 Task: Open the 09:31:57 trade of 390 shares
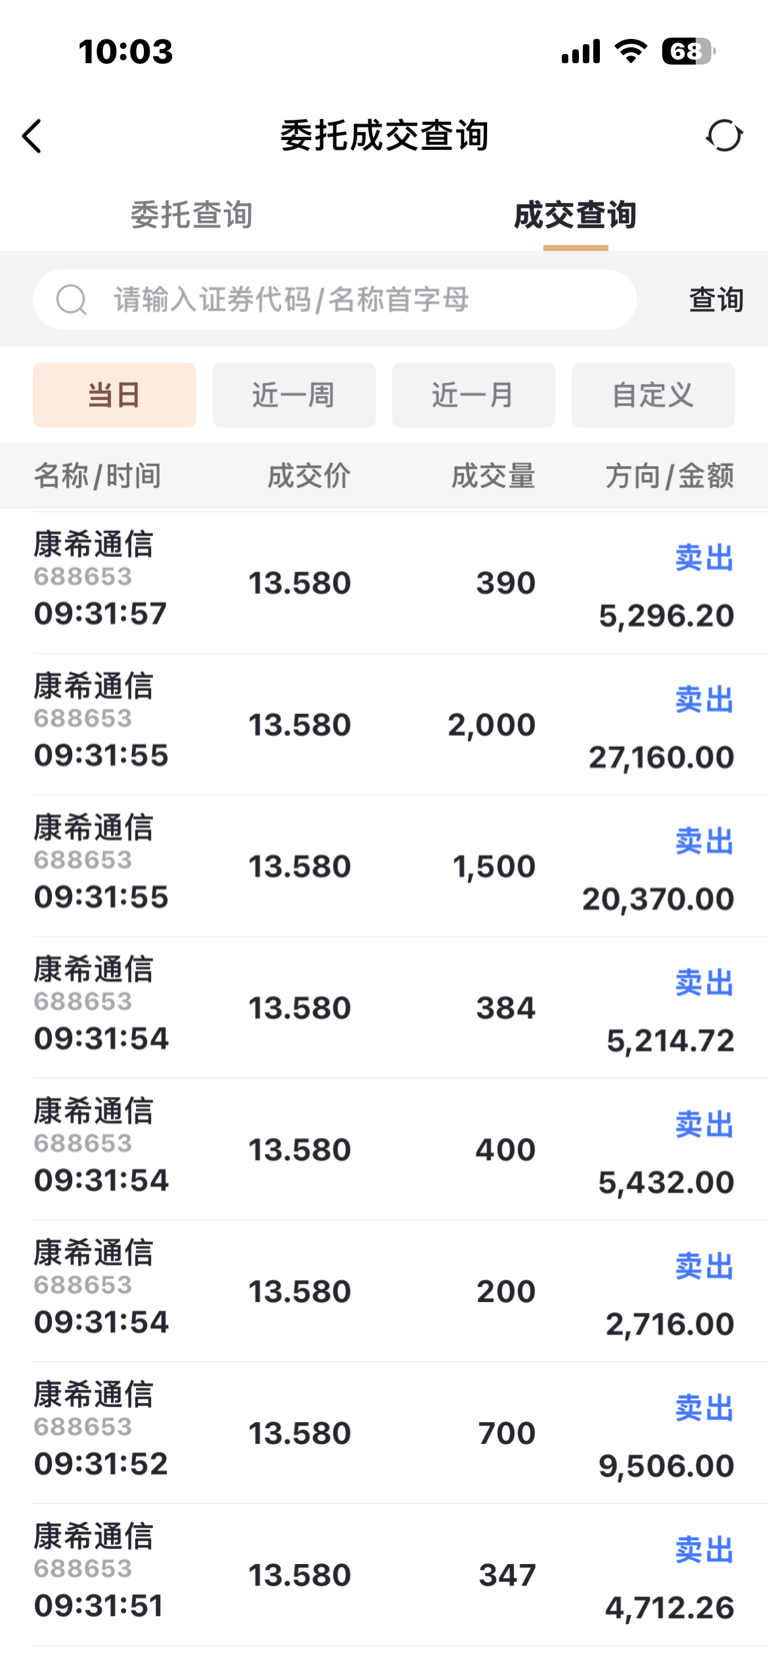coord(384,582)
